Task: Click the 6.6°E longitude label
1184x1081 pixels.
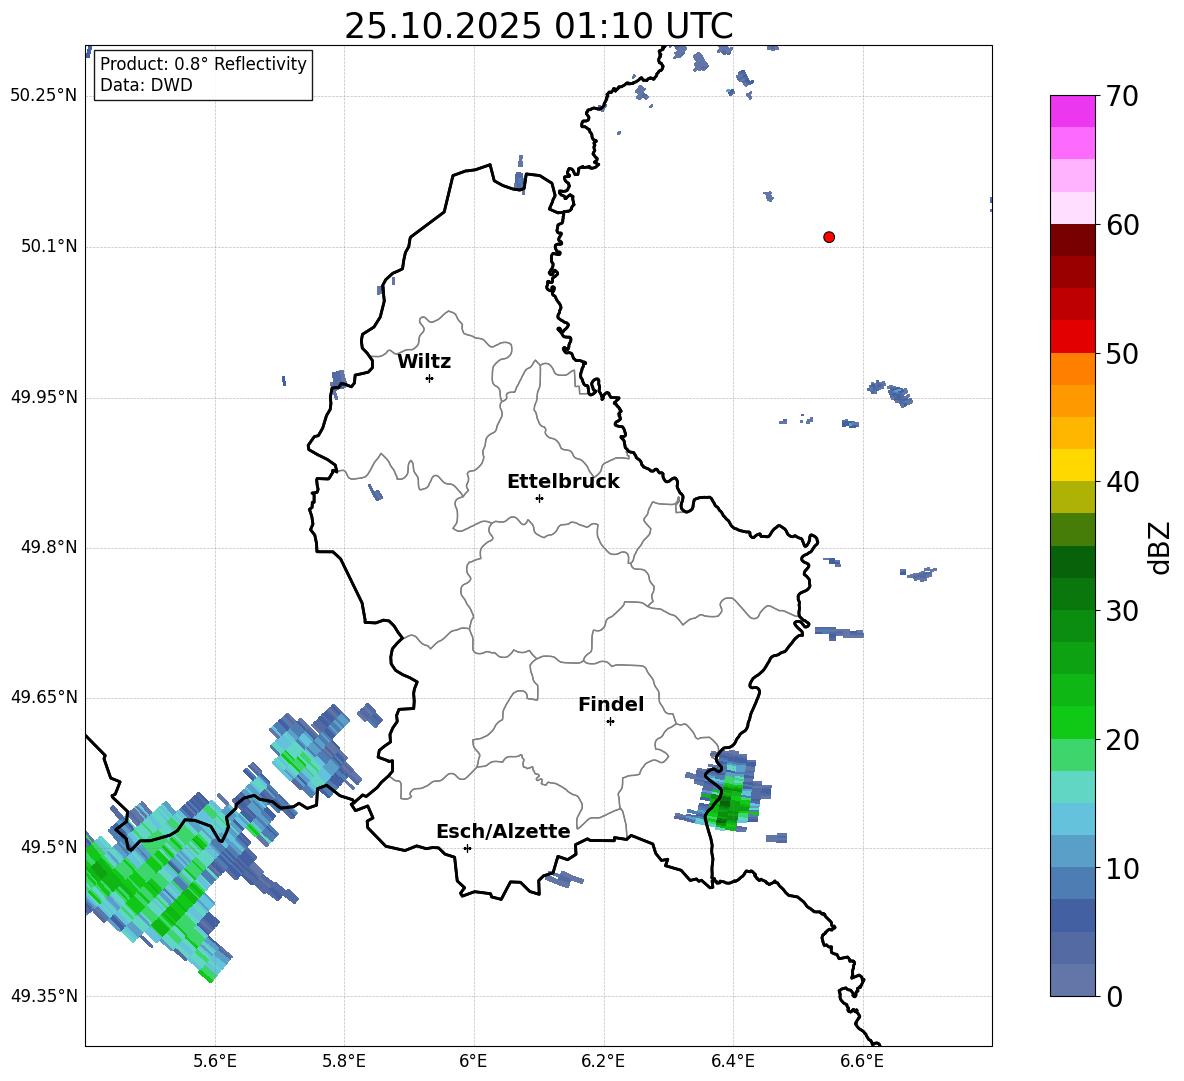Action: coord(862,1061)
